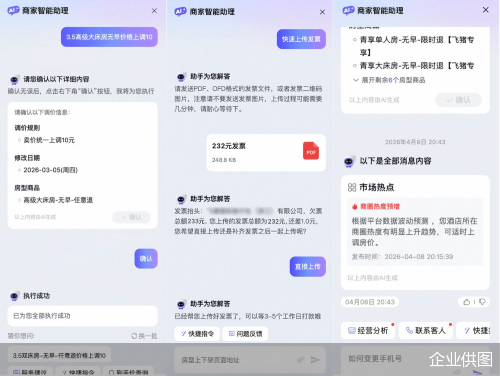The height and width of the screenshot is (376, 500).
Task: Click the send arrow in middle input
Action: [x=315, y=360]
